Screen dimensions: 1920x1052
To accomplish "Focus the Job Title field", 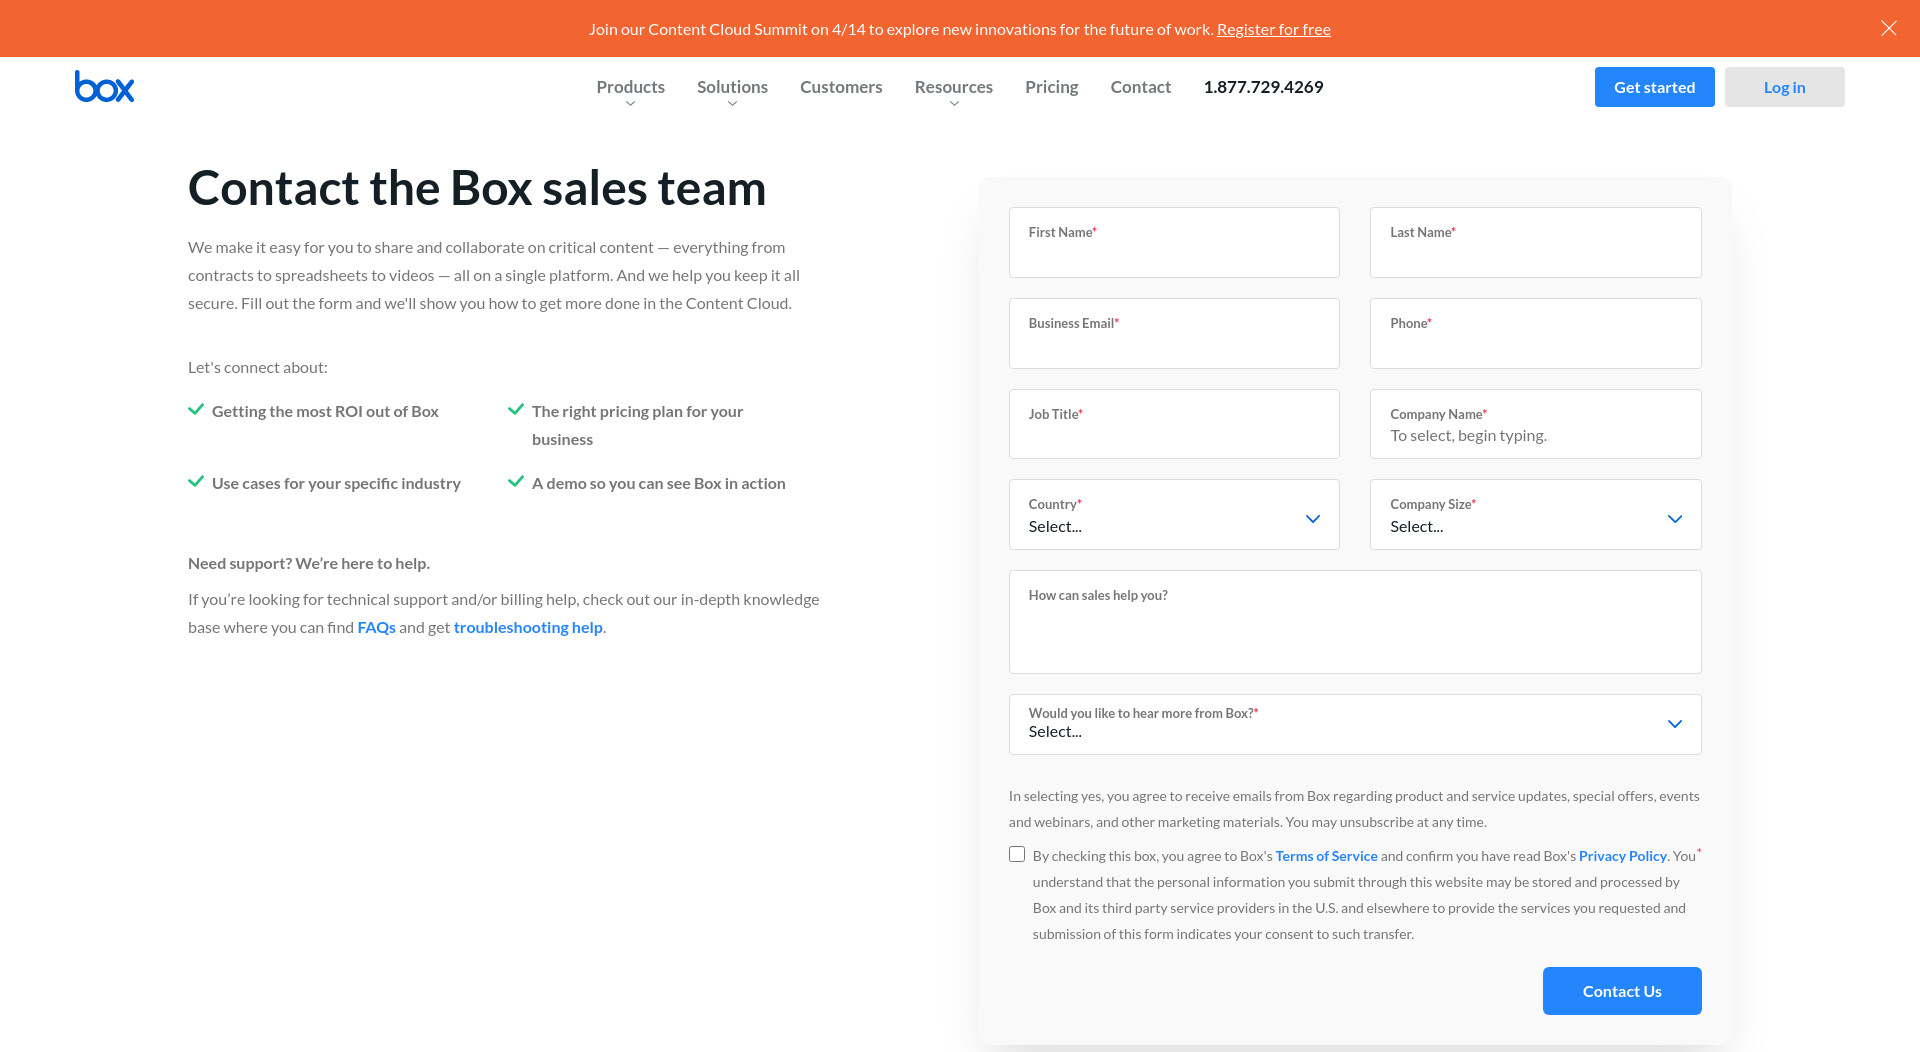I will [1174, 424].
